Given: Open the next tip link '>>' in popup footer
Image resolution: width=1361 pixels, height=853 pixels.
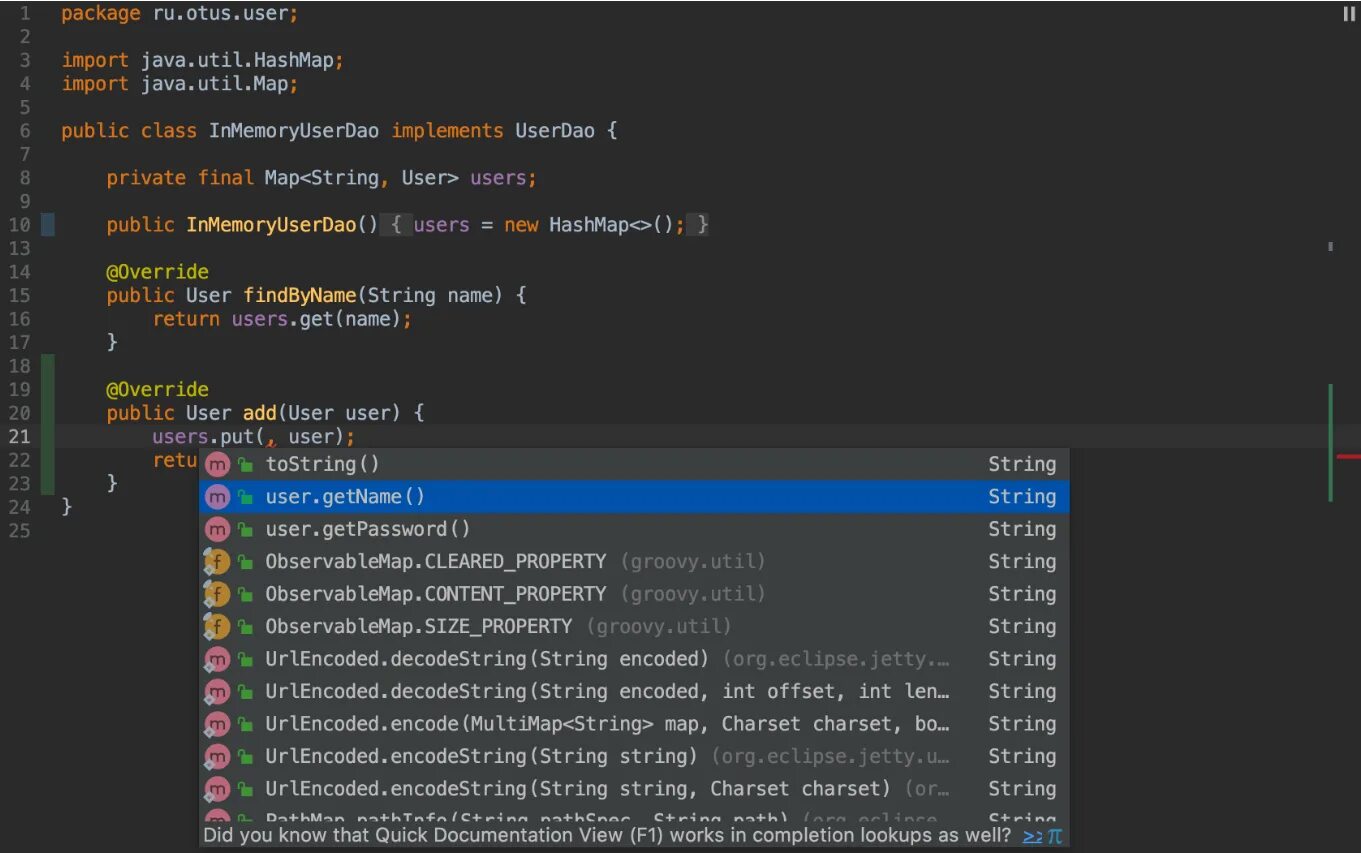Looking at the screenshot, I should coord(1032,835).
